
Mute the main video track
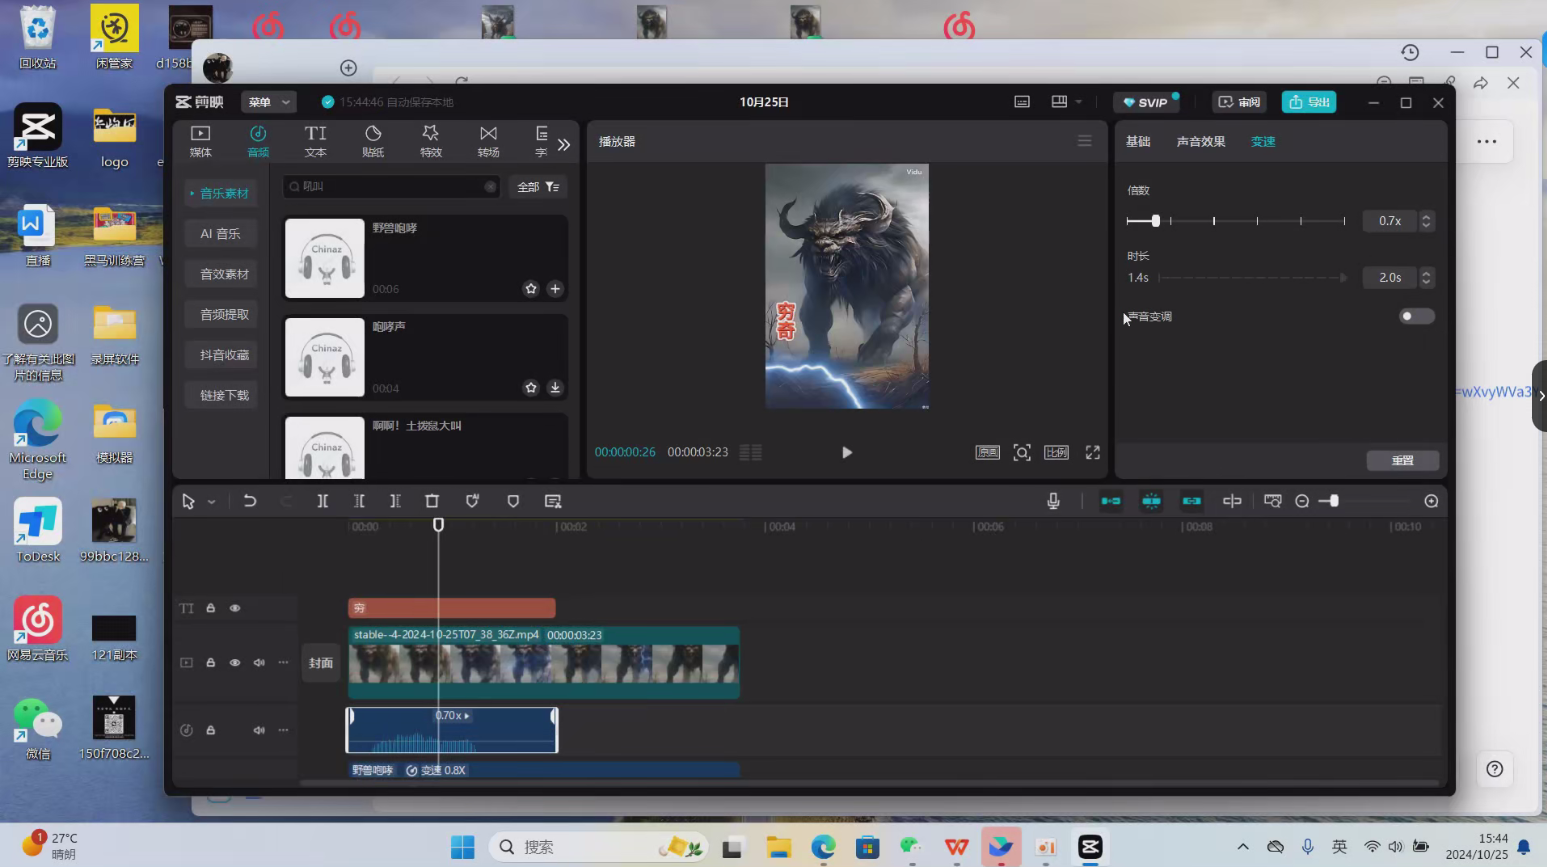coord(259,662)
